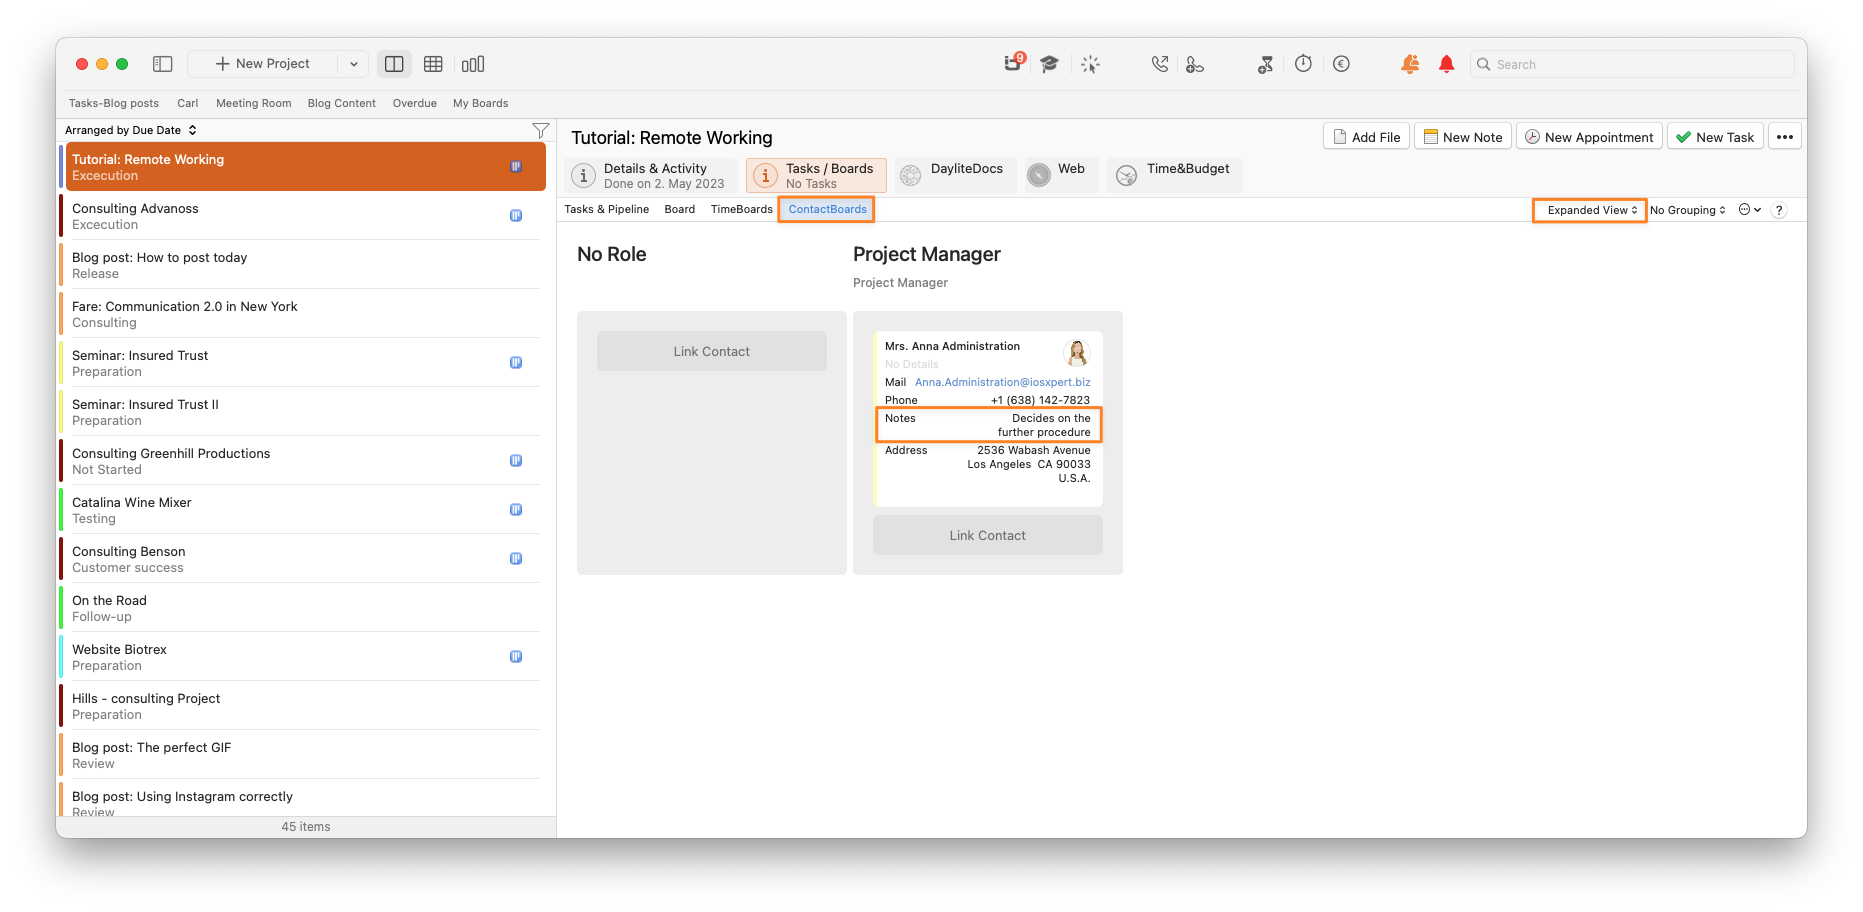Click Anna Administration's avatar picture
This screenshot has height=912, width=1863.
1077,352
